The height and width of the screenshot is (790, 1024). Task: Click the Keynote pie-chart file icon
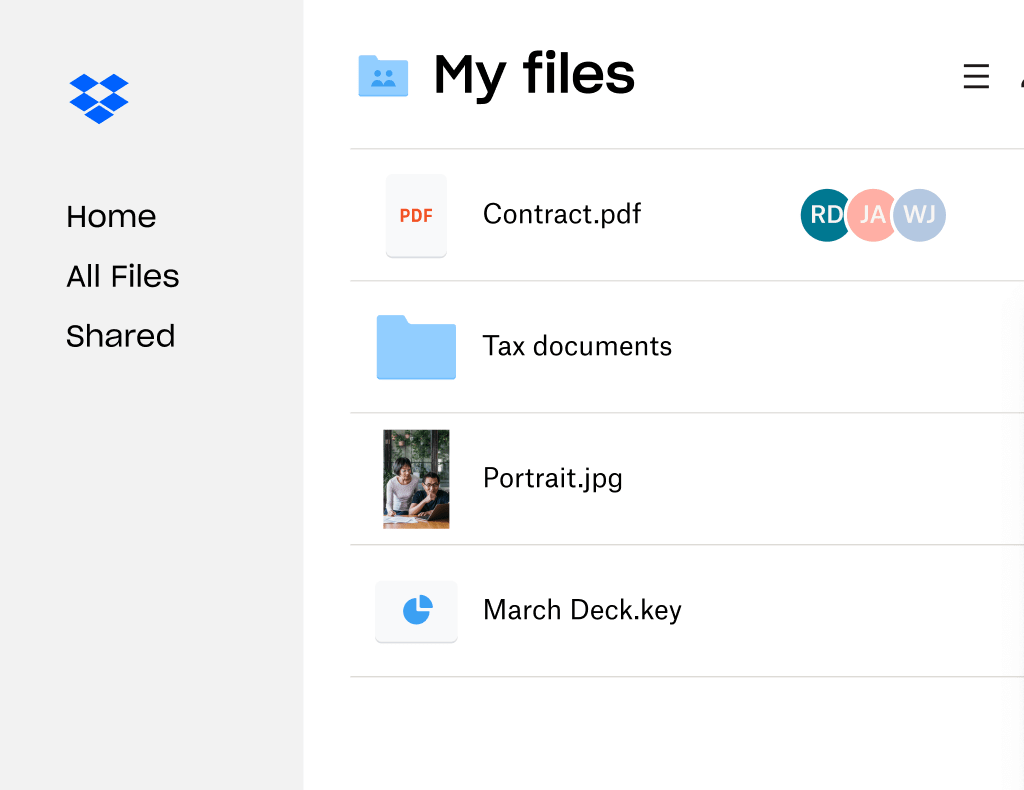[x=416, y=610]
